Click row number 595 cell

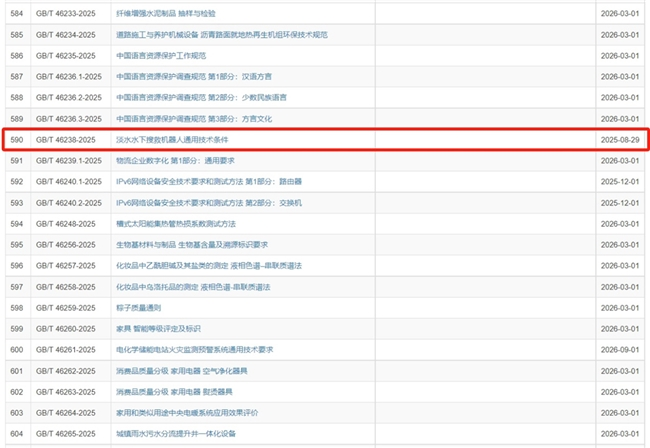tap(16, 244)
